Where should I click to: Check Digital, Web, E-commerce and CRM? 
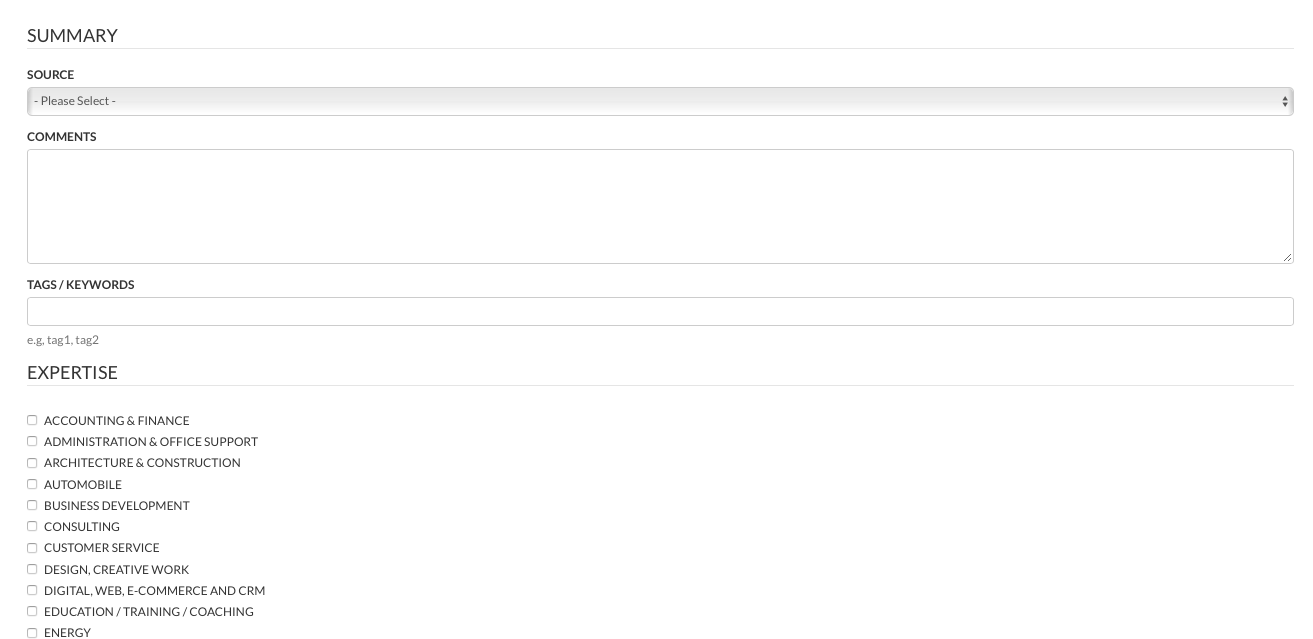coord(32,590)
